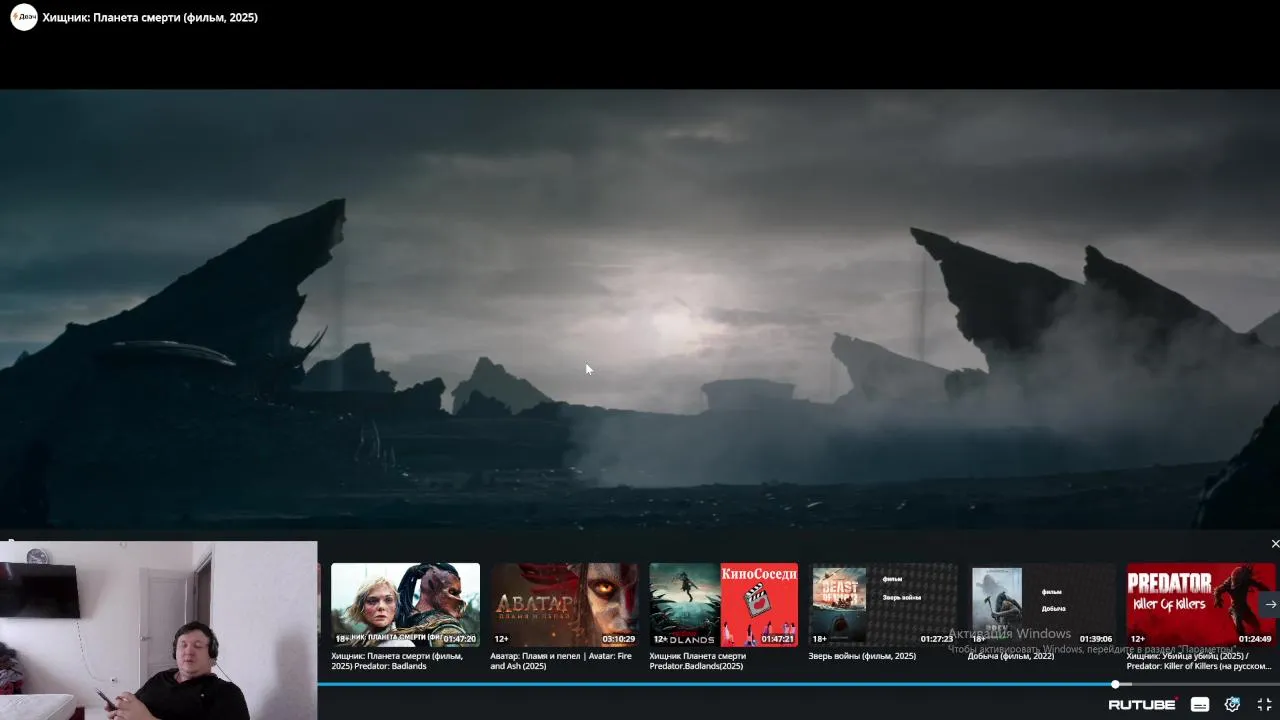1280x720 pixels.
Task: Show next recommended videos with arrow
Action: coord(1270,604)
